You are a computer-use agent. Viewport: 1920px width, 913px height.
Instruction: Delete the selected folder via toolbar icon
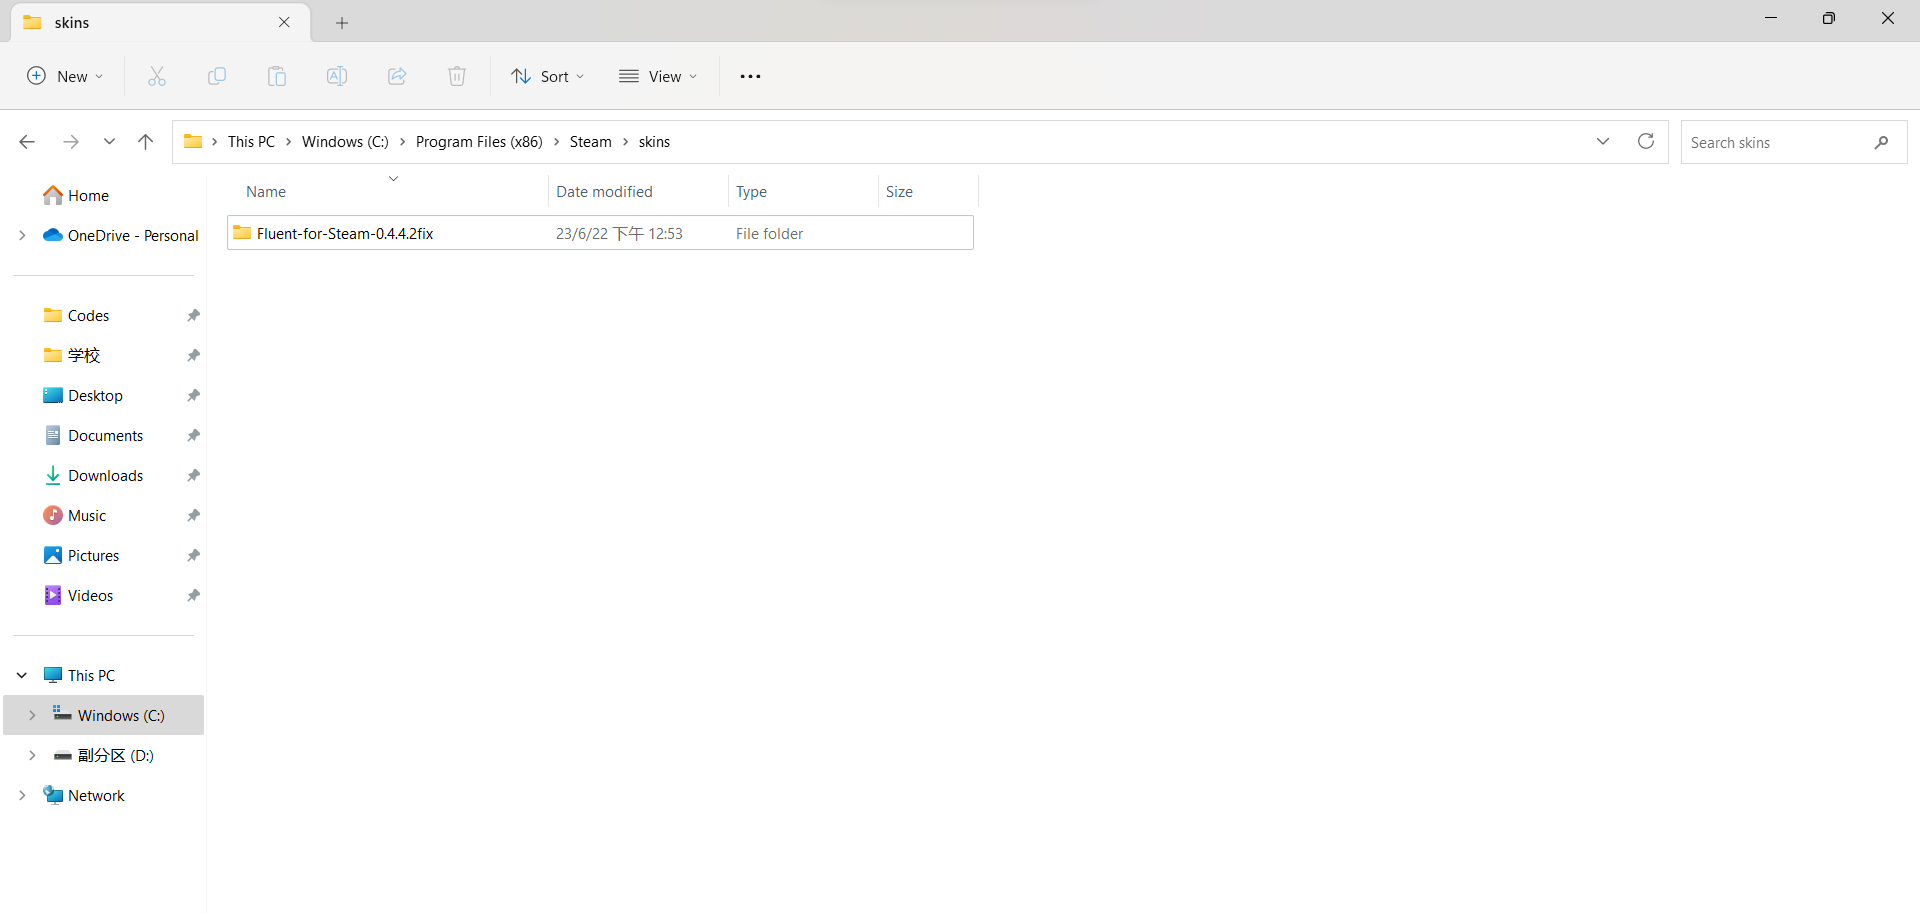click(457, 76)
